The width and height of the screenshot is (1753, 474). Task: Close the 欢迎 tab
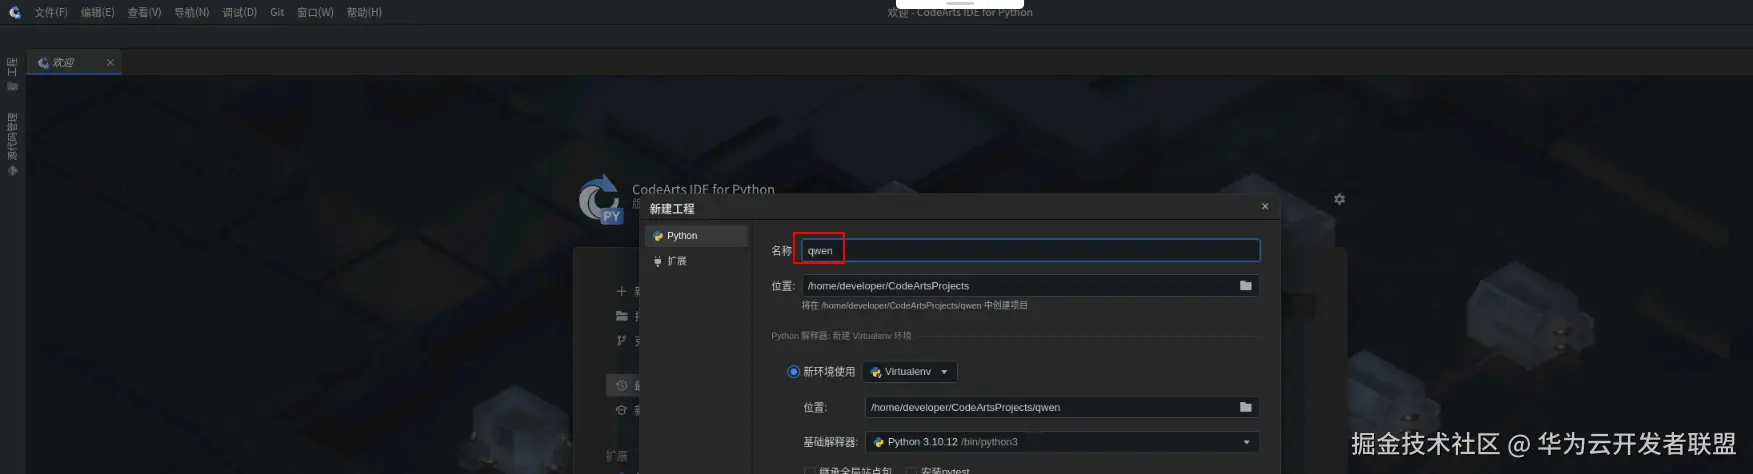tap(110, 62)
